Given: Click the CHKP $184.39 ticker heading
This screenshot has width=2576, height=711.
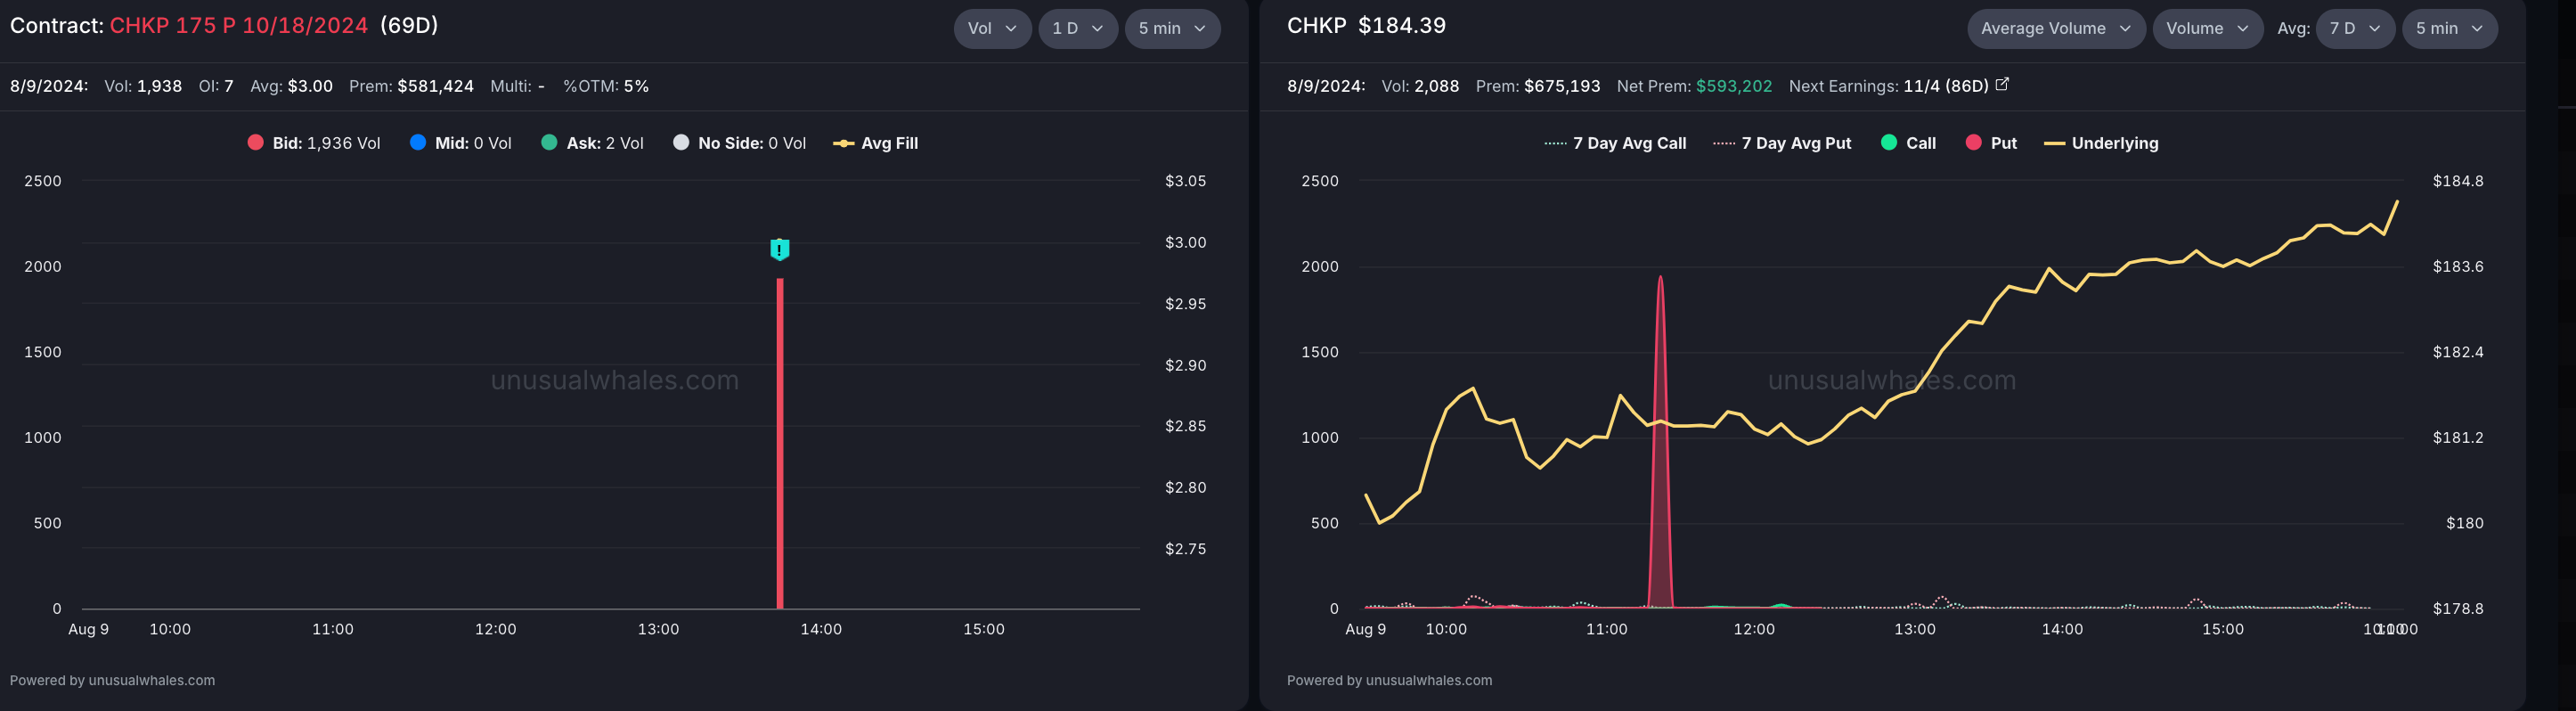Looking at the screenshot, I should pos(1366,26).
